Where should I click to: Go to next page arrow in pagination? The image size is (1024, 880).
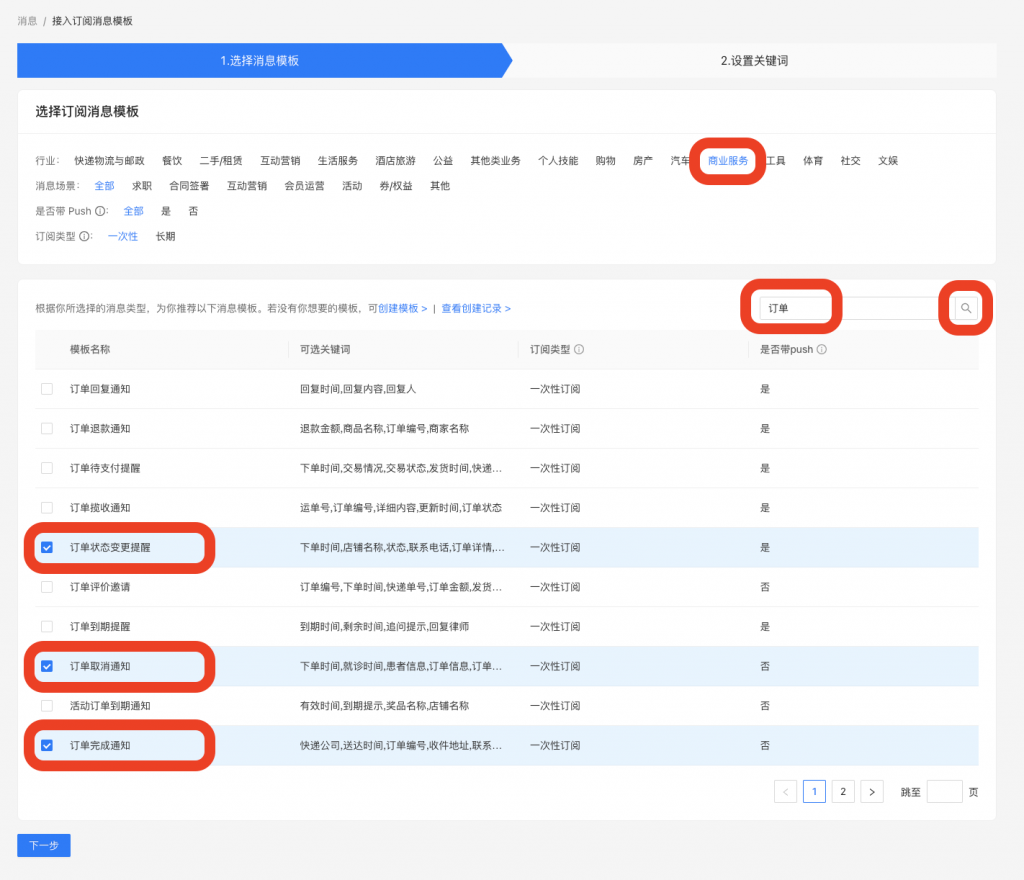click(872, 792)
